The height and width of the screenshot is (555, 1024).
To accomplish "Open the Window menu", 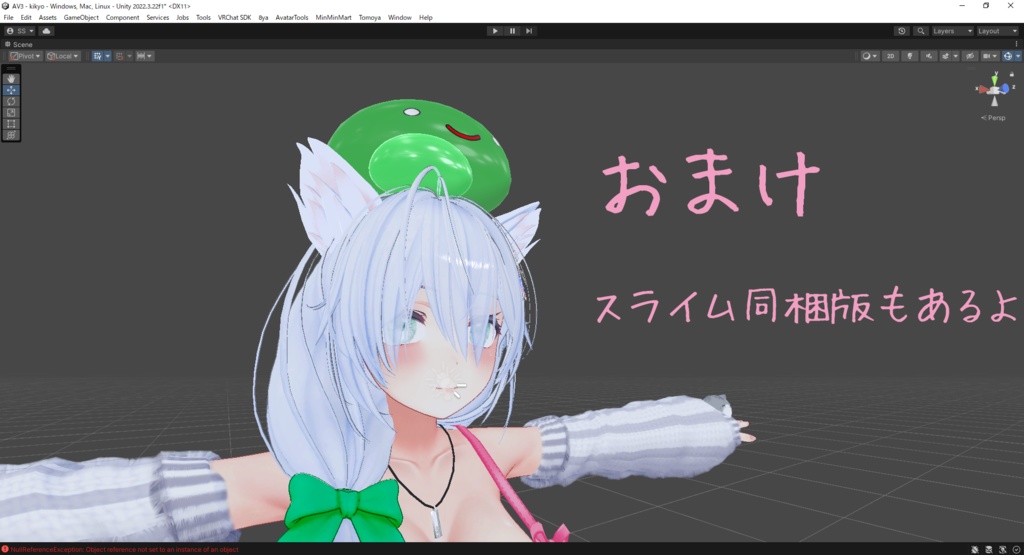I will (x=400, y=18).
